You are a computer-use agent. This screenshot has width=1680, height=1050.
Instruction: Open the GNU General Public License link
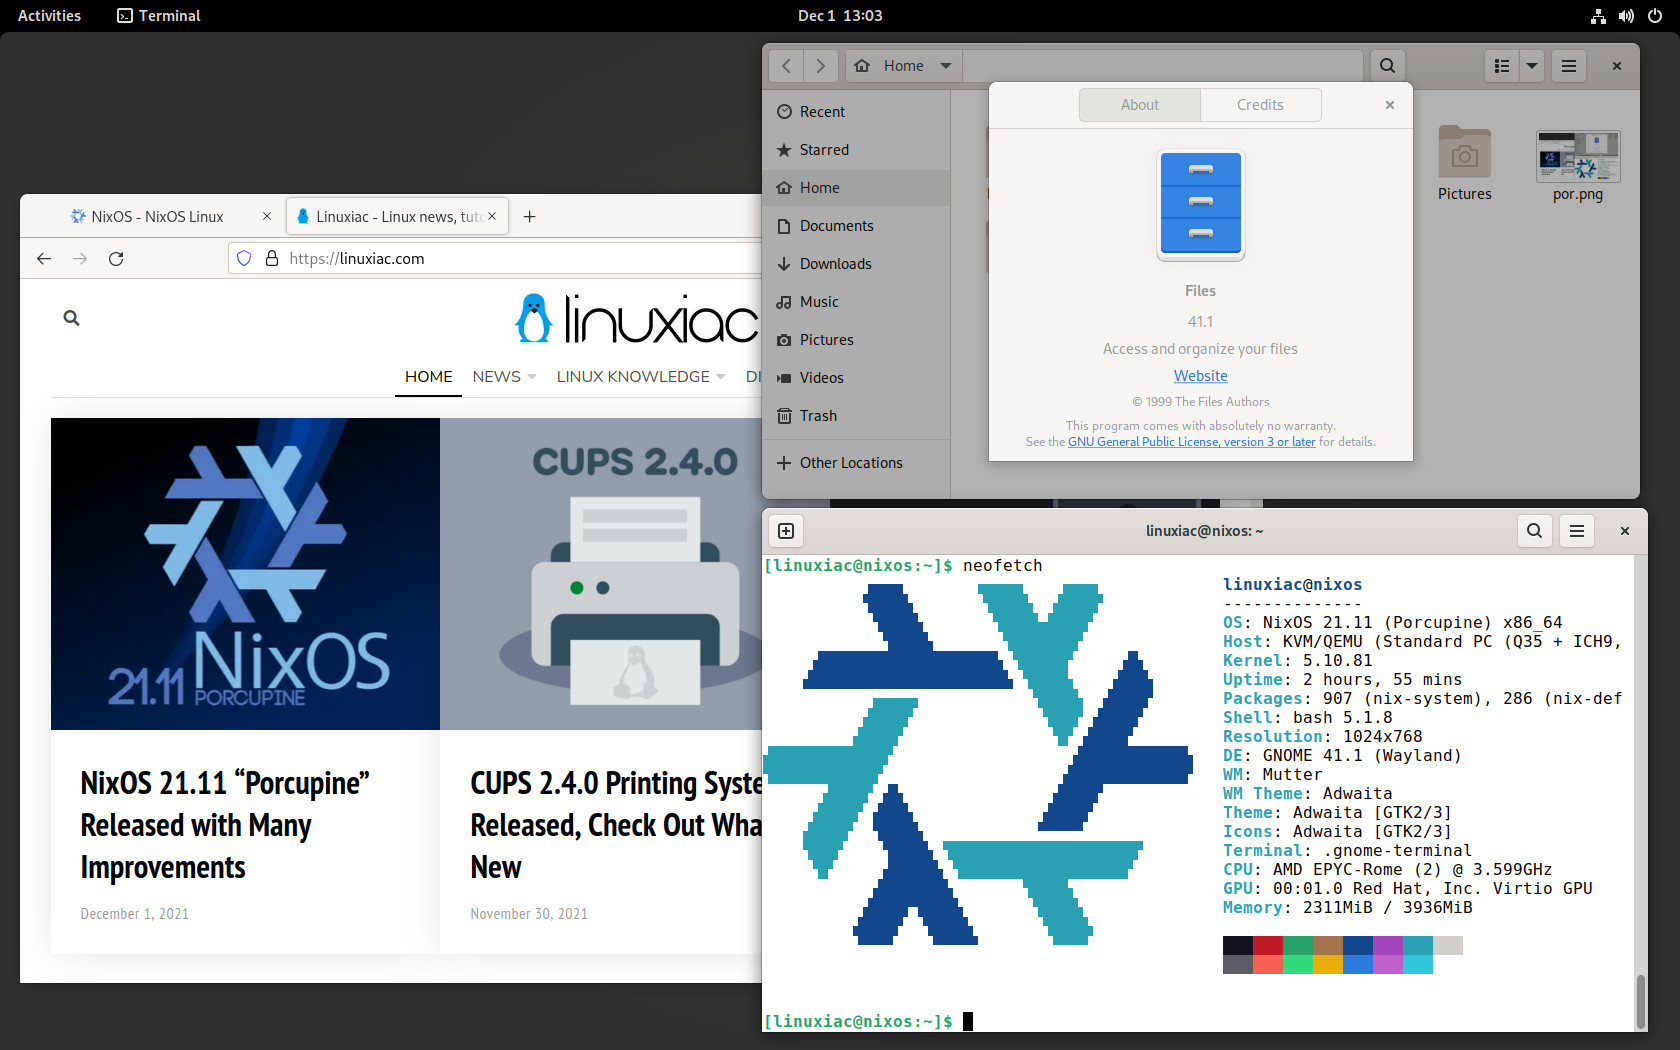(x=1192, y=442)
